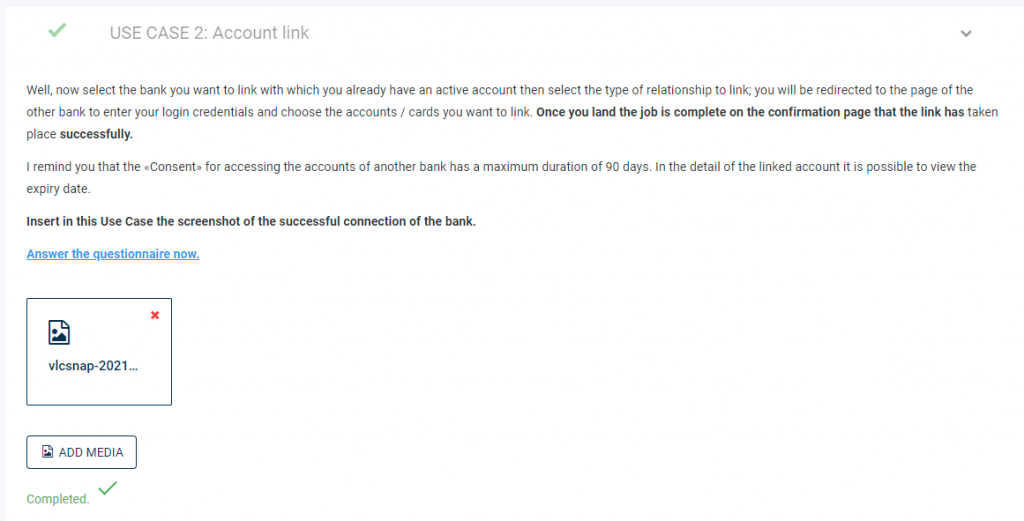Click the bold word "successfully."
1024x521 pixels.
point(96,134)
